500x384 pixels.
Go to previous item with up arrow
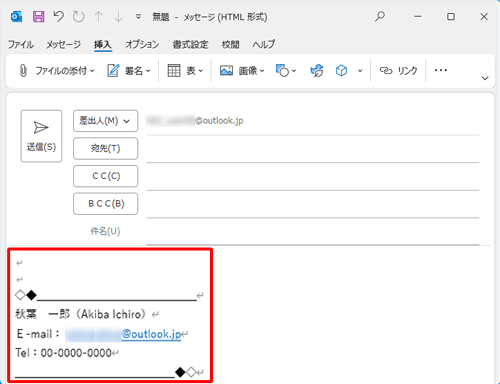(98, 16)
